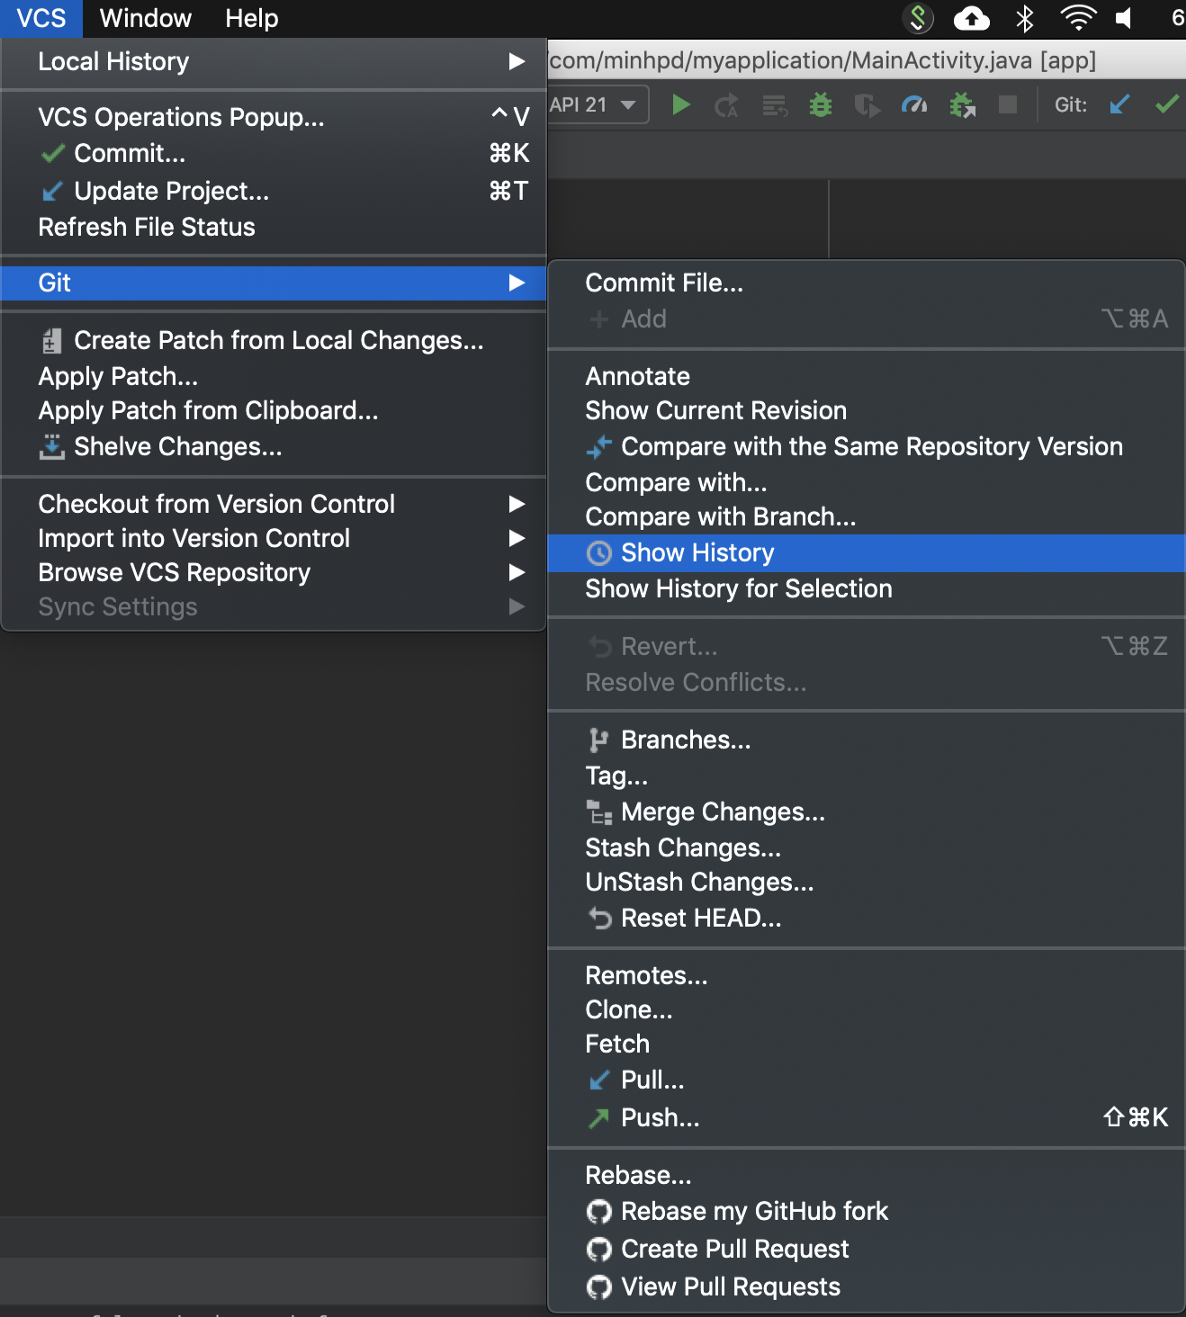Viewport: 1186px width, 1317px height.
Task: Open the Window menu in menu bar
Action: [x=145, y=18]
